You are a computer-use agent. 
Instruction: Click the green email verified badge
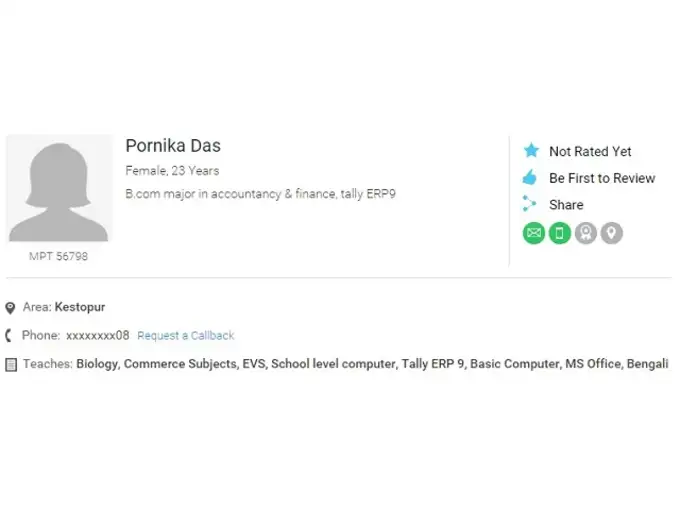tap(534, 233)
